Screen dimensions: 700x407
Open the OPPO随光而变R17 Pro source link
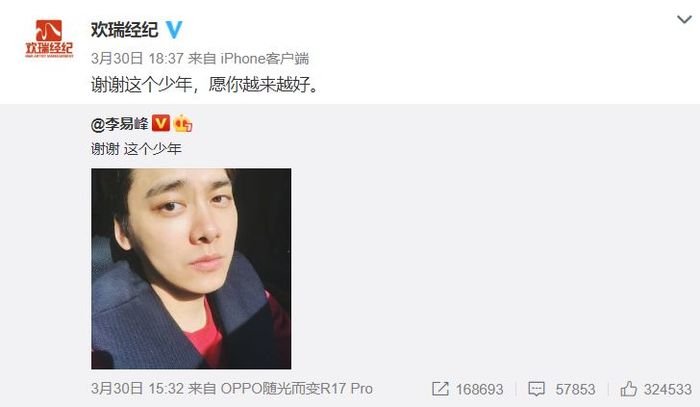pyautogui.click(x=296, y=389)
